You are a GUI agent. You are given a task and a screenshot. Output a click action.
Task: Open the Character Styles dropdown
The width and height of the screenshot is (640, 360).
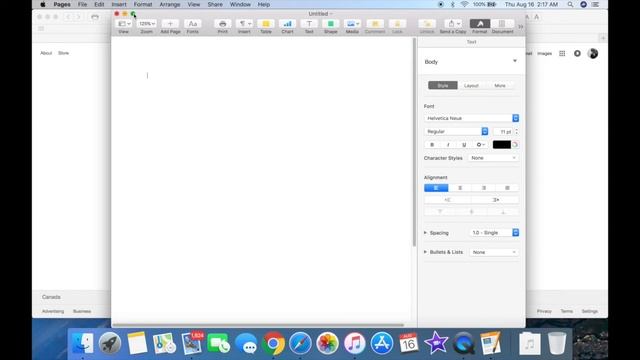[493, 158]
